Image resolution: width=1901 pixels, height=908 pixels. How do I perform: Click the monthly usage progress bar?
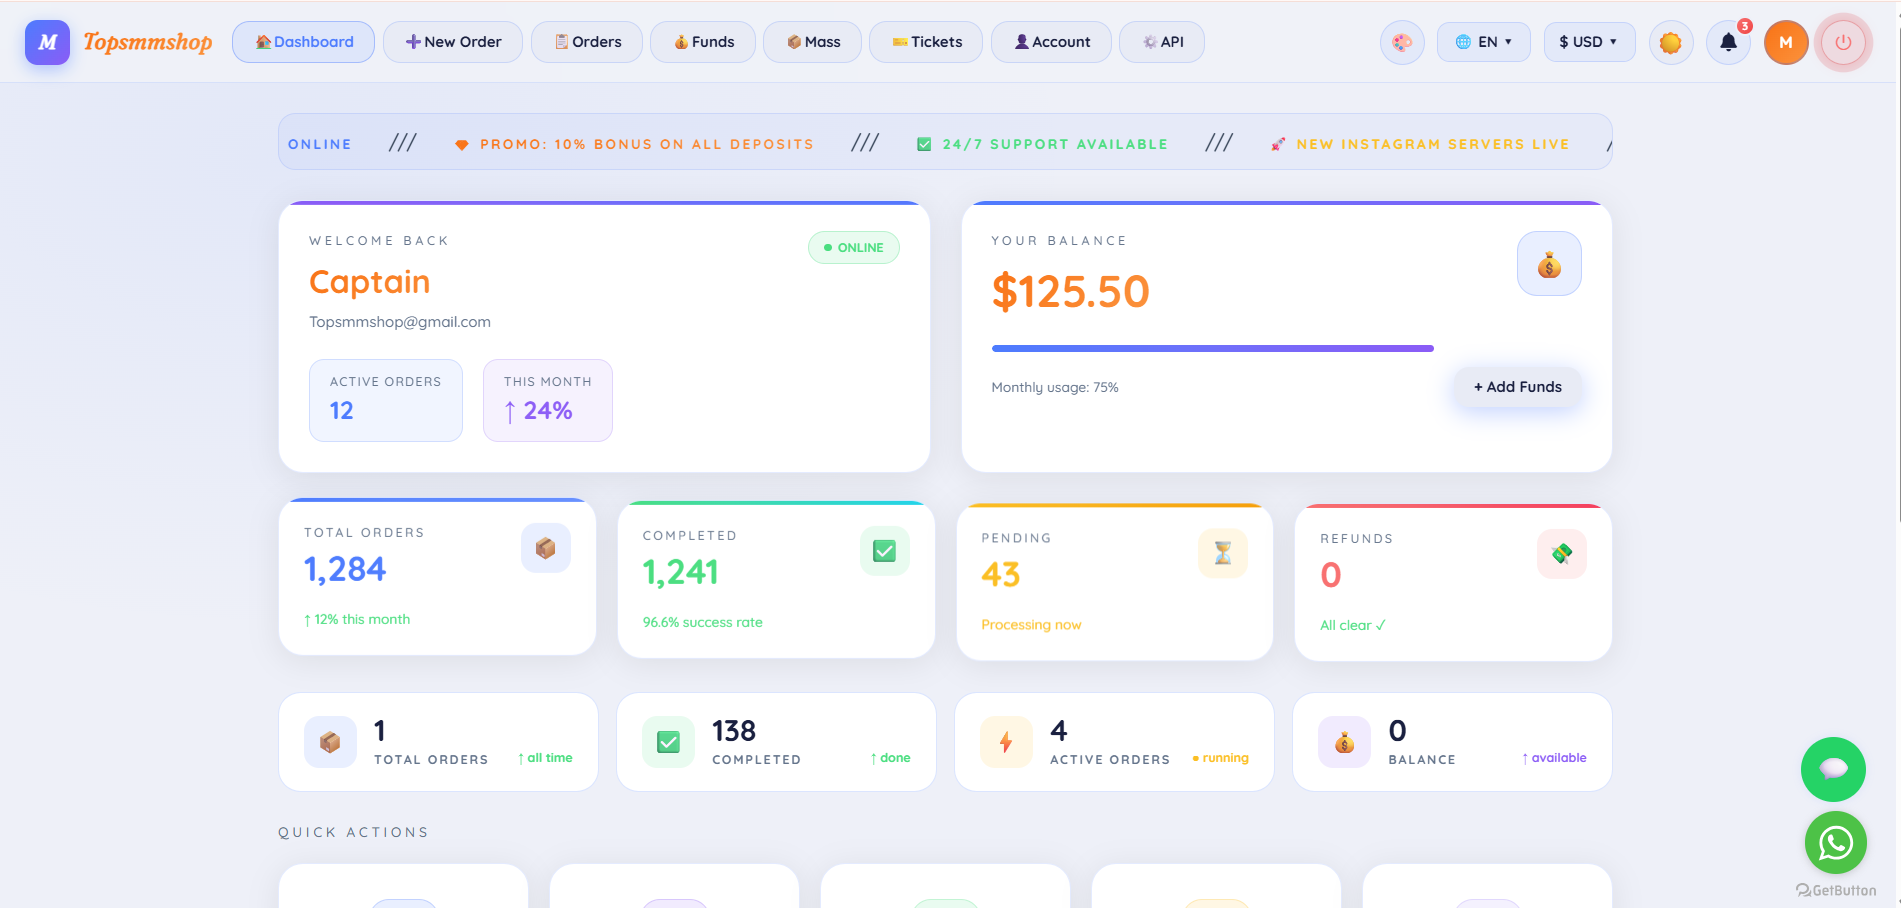tap(1212, 348)
